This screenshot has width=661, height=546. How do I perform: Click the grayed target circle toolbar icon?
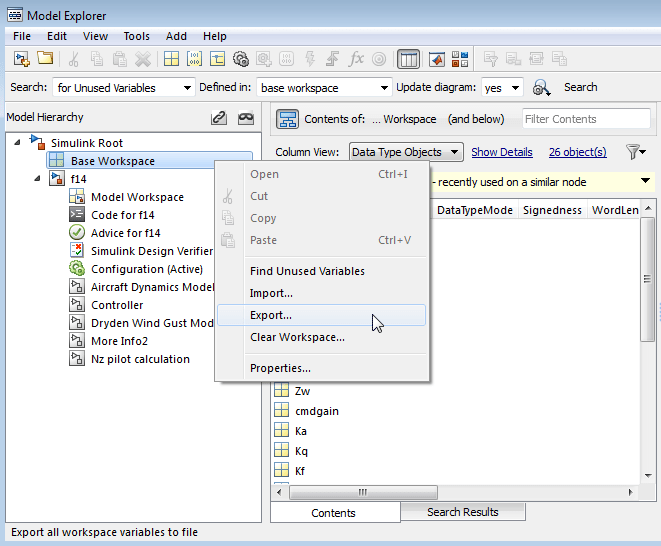point(379,59)
